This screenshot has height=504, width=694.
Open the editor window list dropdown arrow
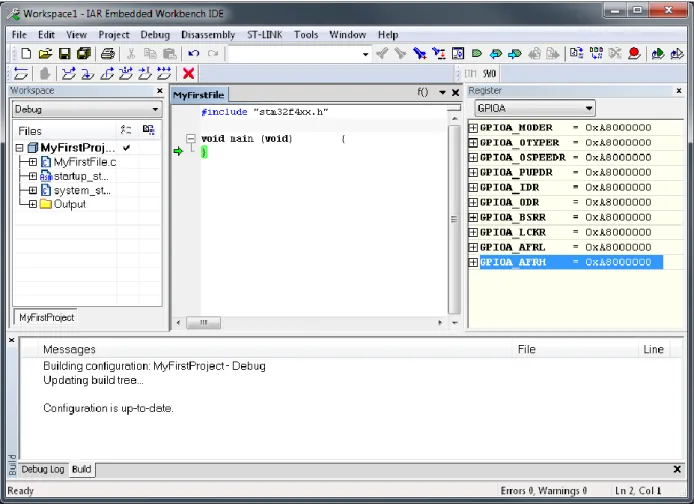click(442, 92)
